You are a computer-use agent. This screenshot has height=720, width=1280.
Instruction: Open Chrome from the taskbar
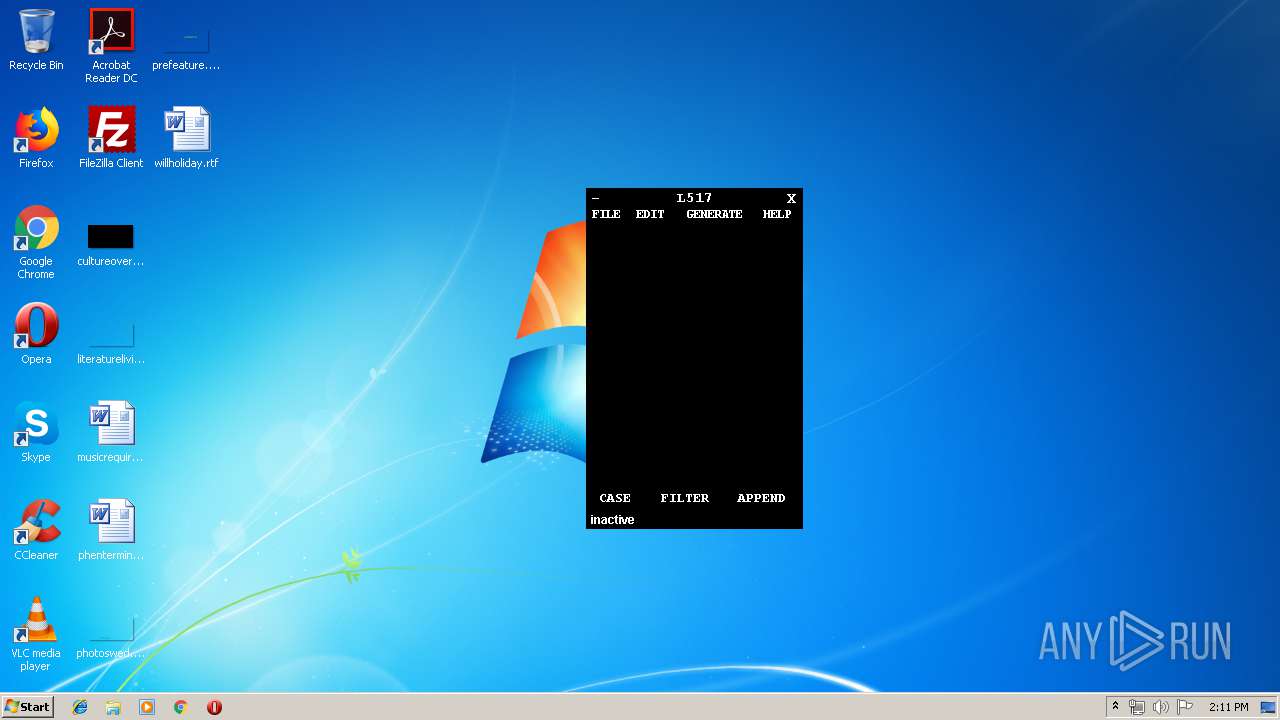(180, 707)
